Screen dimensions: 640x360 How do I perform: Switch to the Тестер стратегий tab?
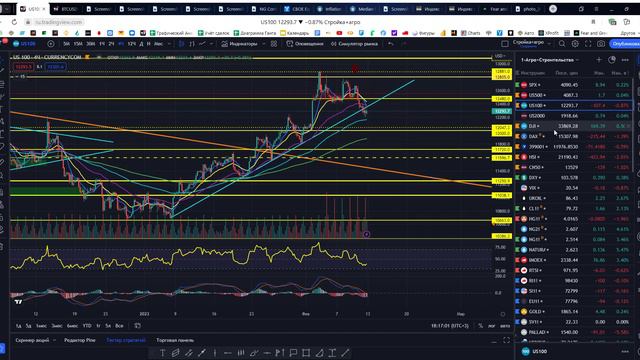(x=126, y=340)
